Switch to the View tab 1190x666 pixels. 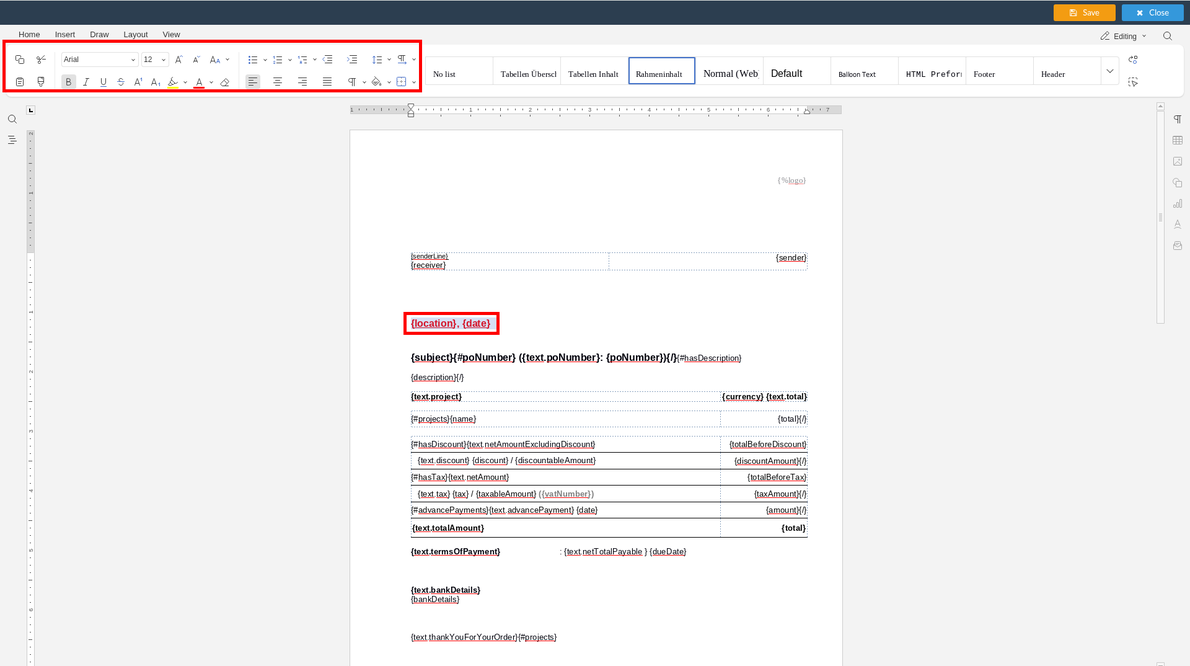[171, 34]
